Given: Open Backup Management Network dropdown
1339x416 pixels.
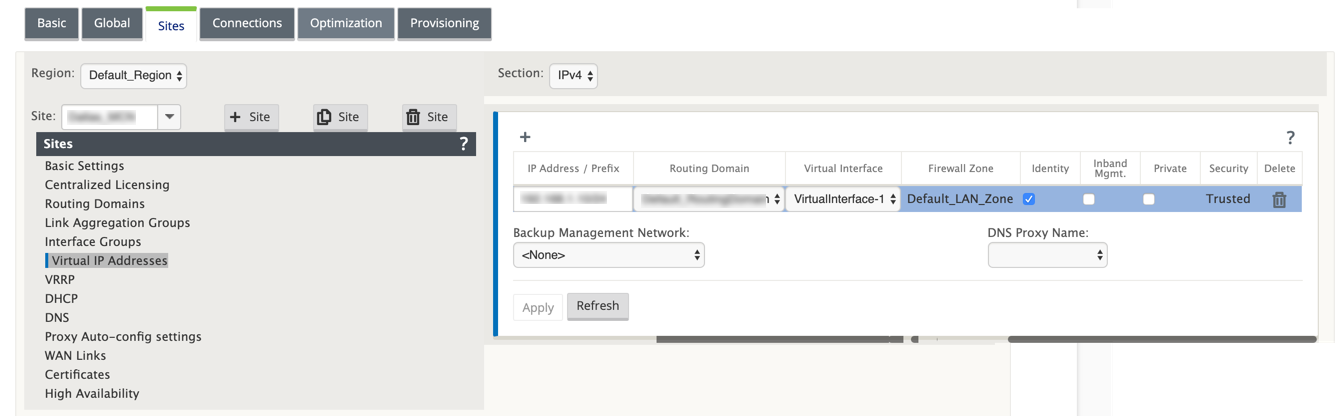Looking at the screenshot, I should pyautogui.click(x=609, y=255).
